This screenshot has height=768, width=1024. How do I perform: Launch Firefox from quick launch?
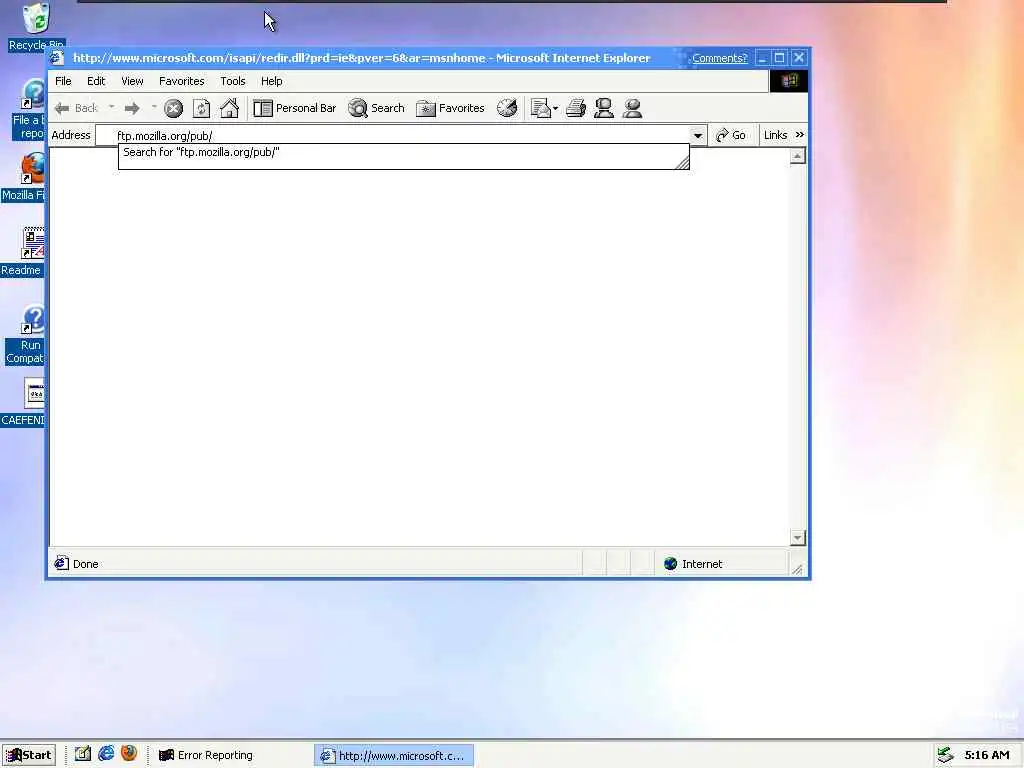coord(129,754)
